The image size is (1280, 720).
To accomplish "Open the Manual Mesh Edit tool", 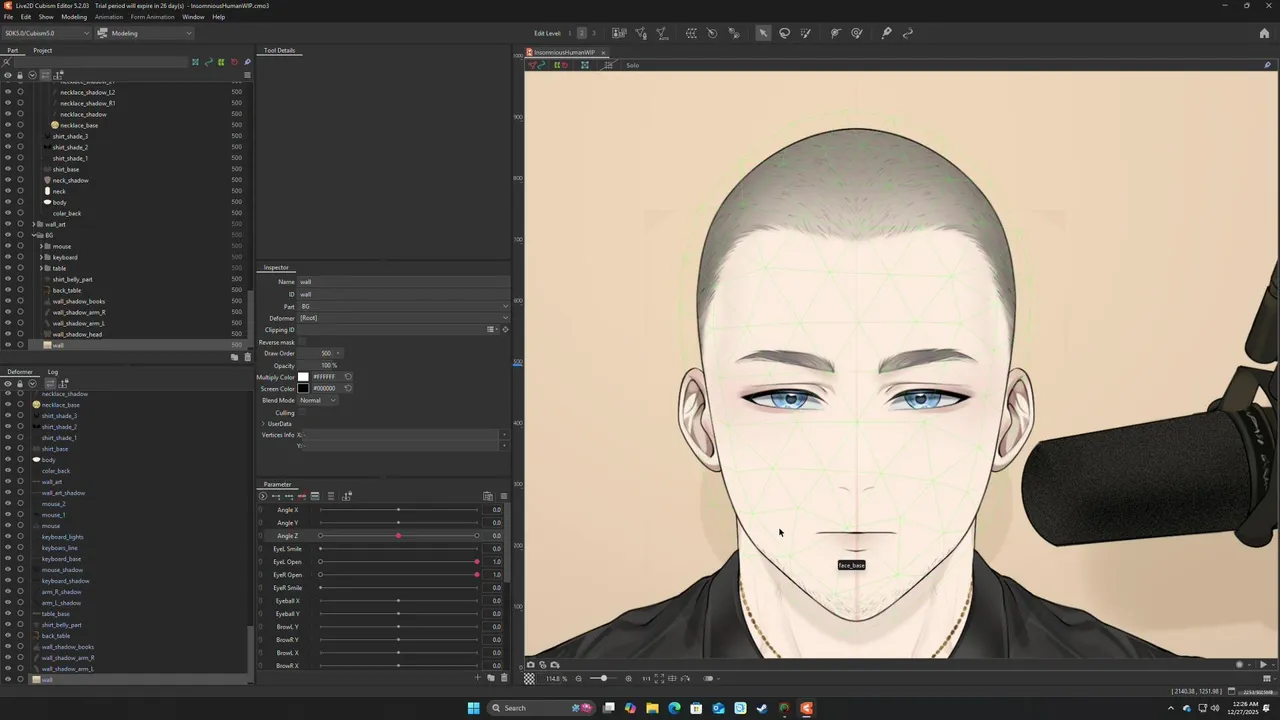I will [641, 33].
